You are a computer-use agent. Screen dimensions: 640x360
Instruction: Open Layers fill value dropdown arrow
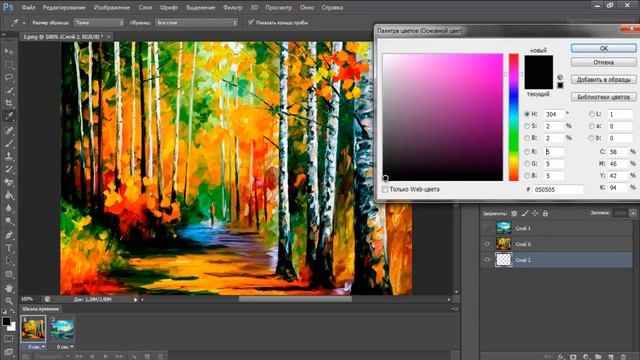[633, 213]
